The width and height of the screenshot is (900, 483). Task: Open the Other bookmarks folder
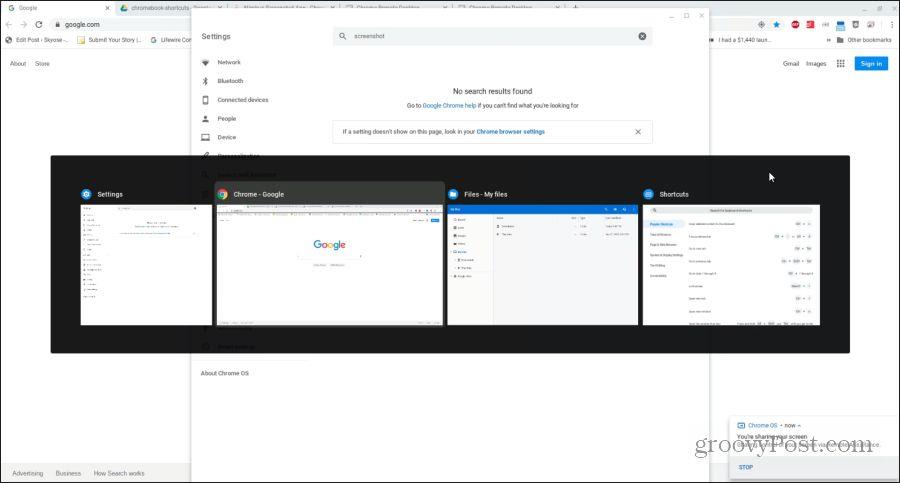864,40
